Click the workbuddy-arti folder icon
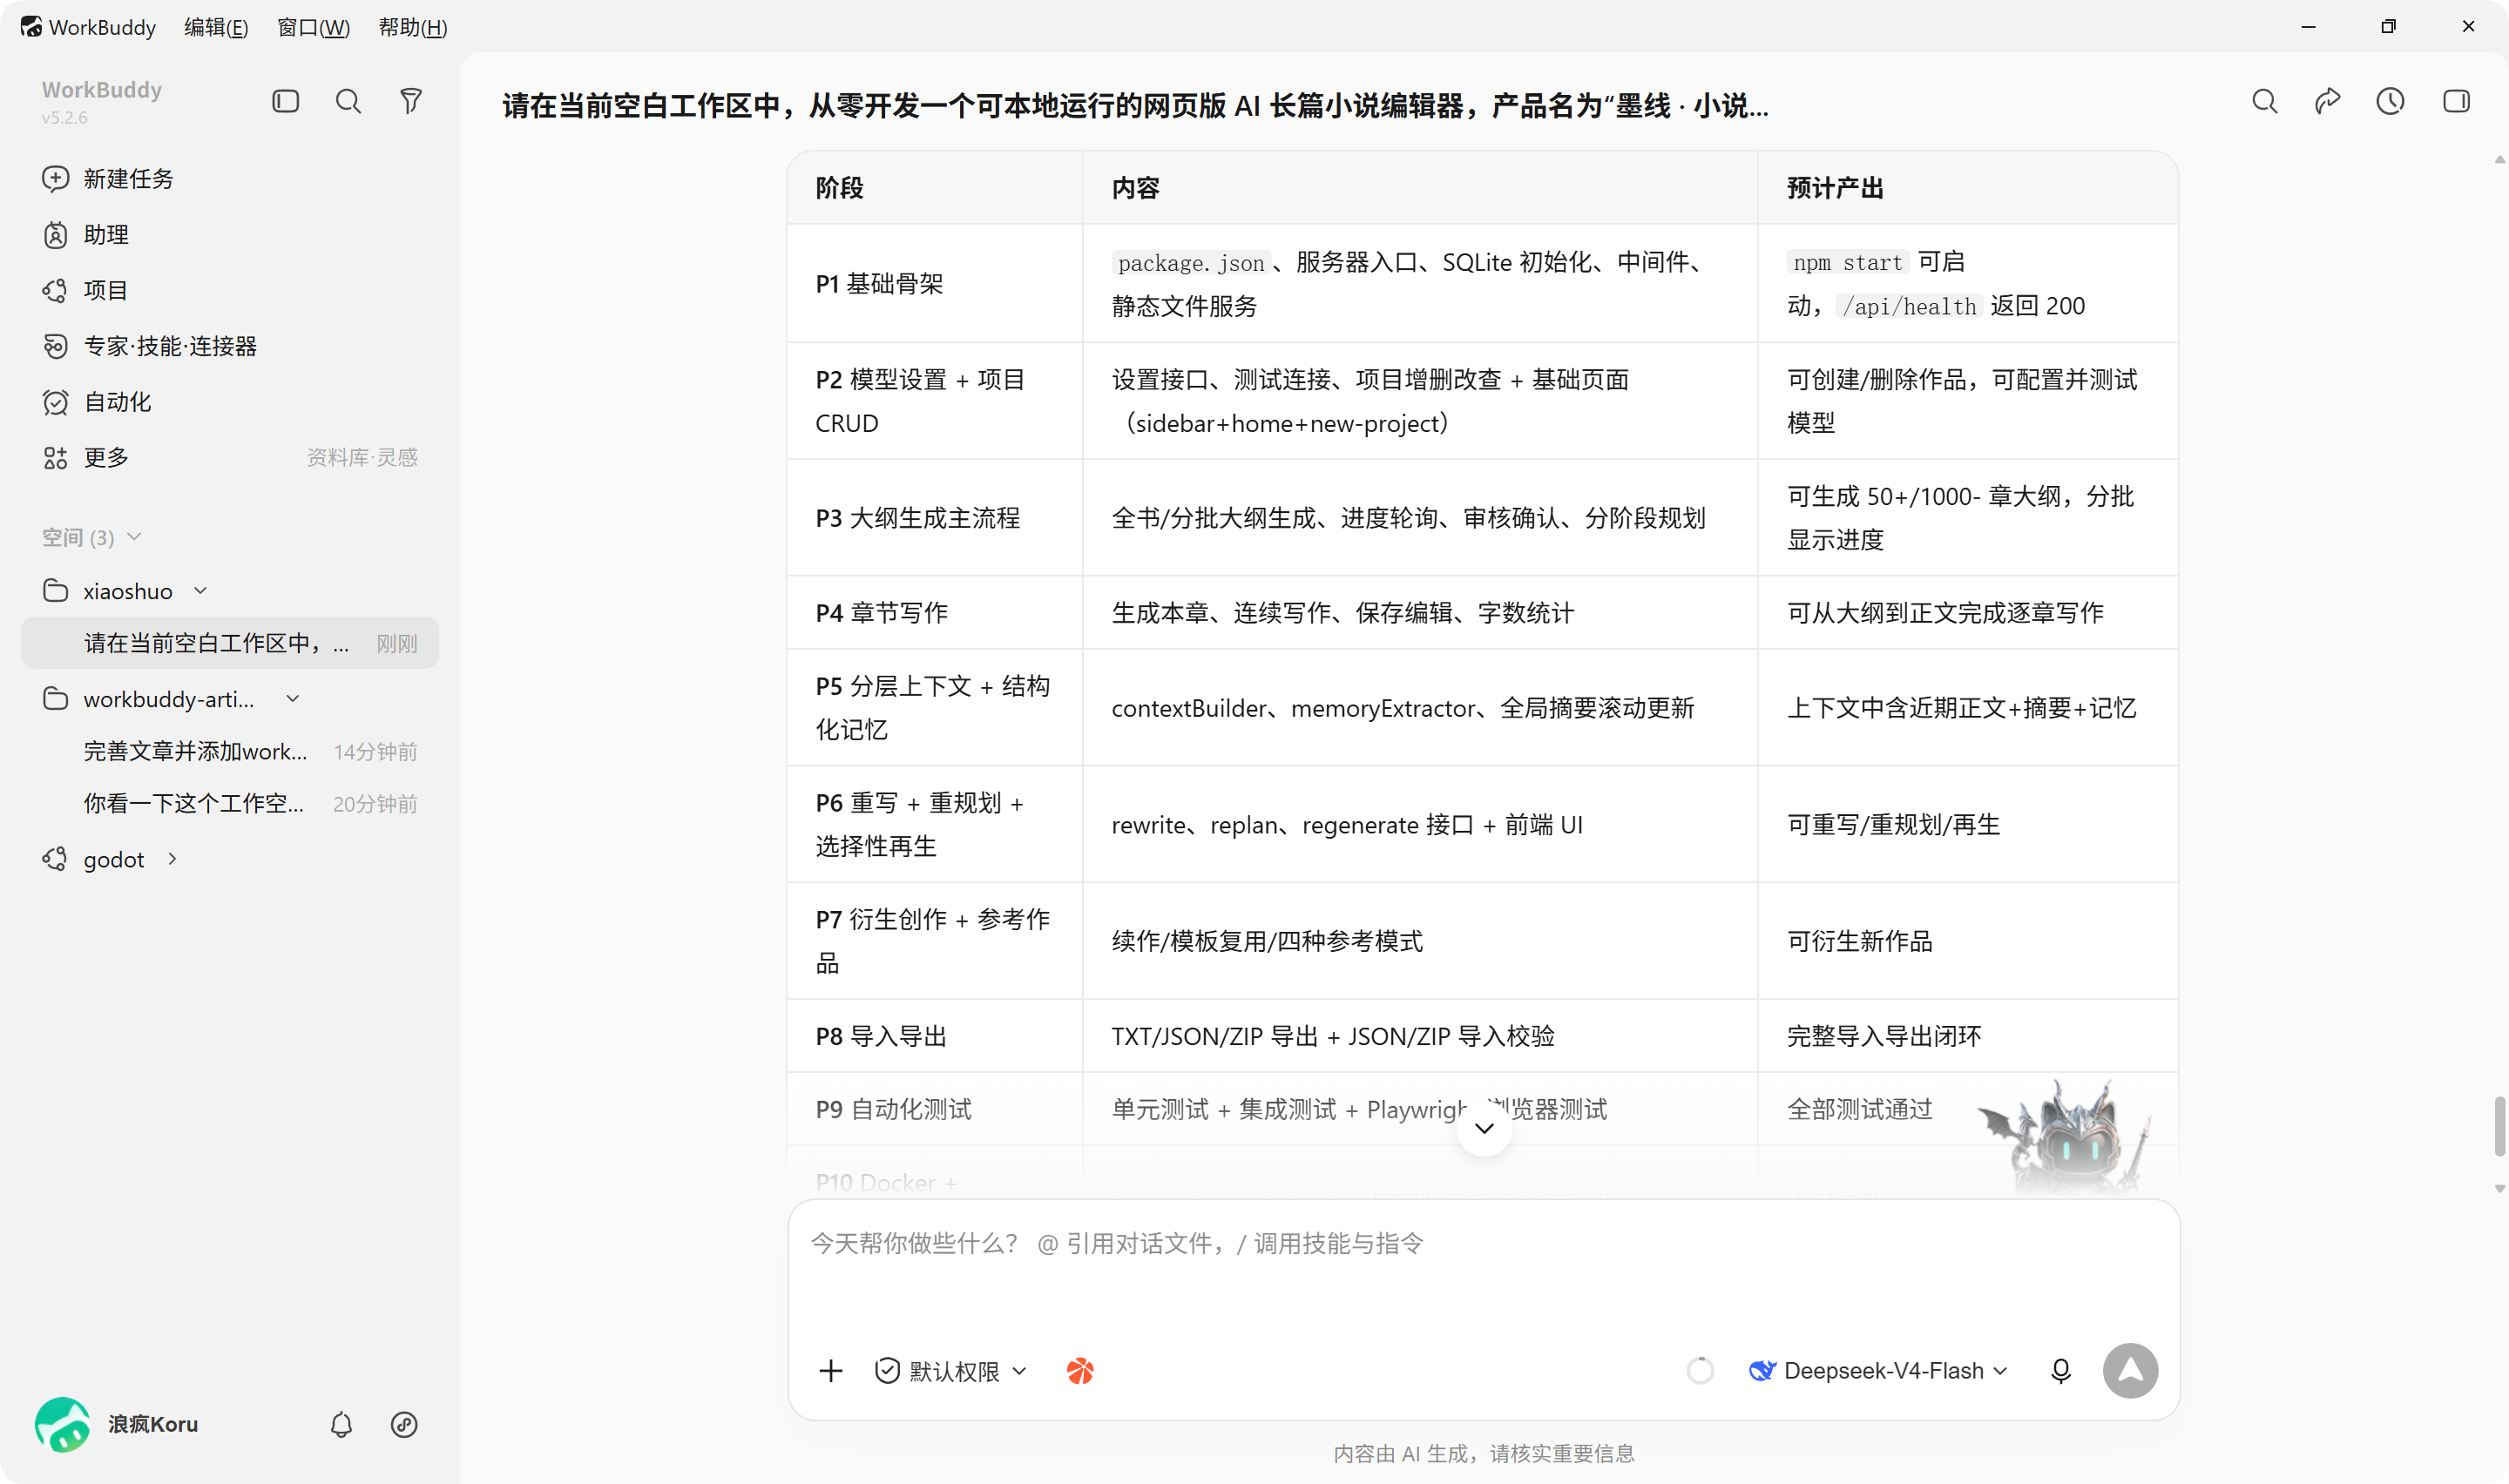2509x1484 pixels. click(55, 699)
